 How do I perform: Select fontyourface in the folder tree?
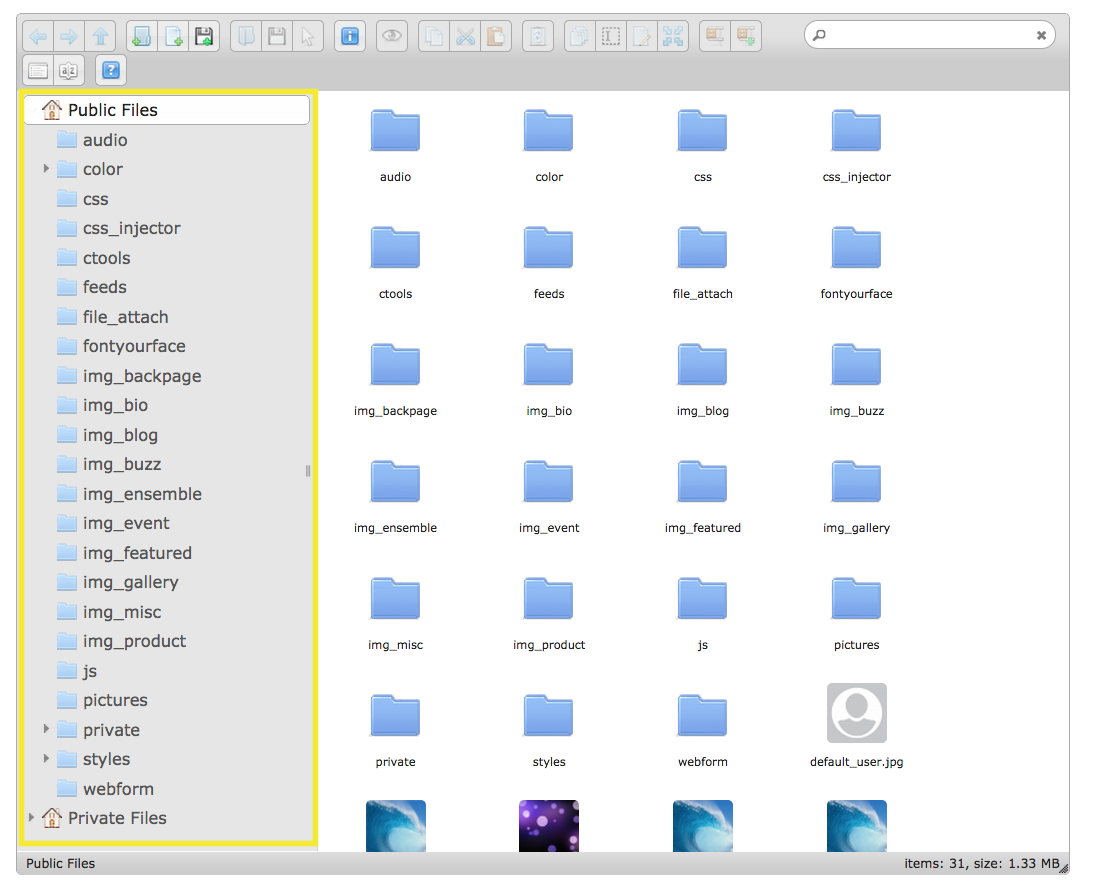tap(134, 346)
